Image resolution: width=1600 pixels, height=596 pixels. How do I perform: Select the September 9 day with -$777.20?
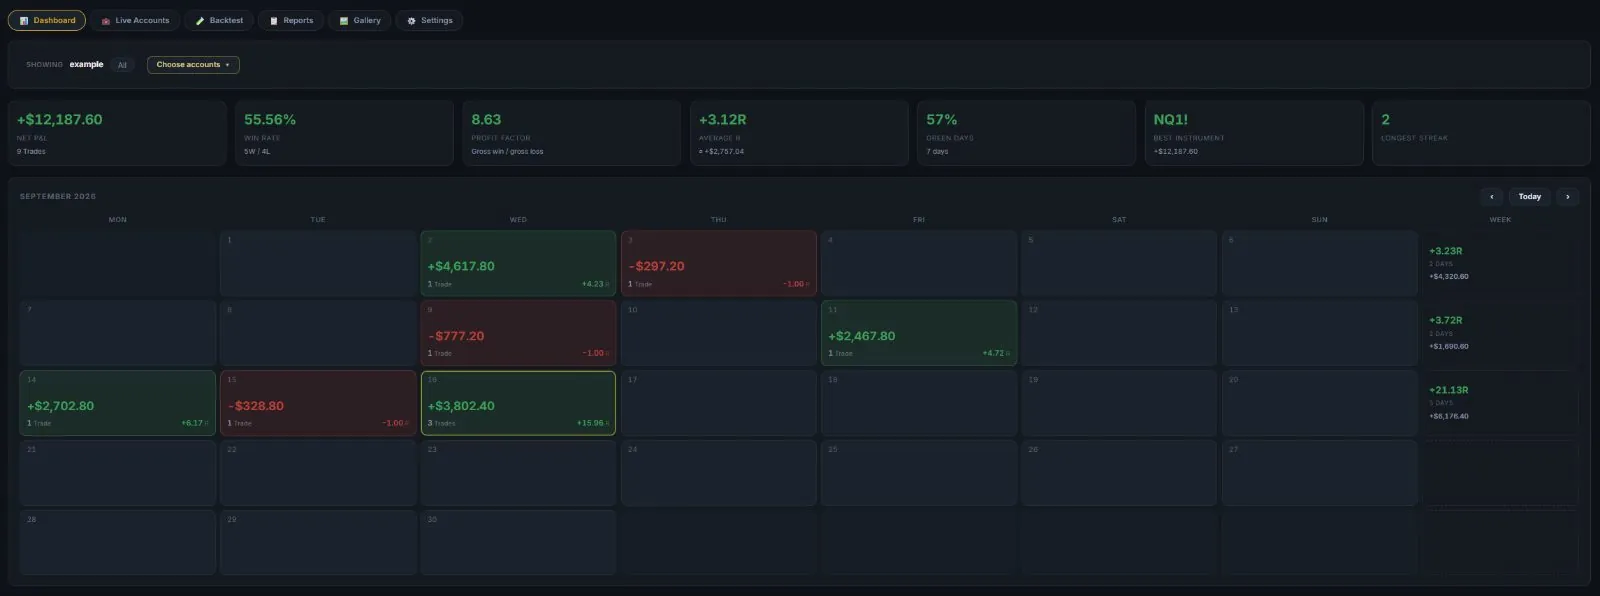518,333
